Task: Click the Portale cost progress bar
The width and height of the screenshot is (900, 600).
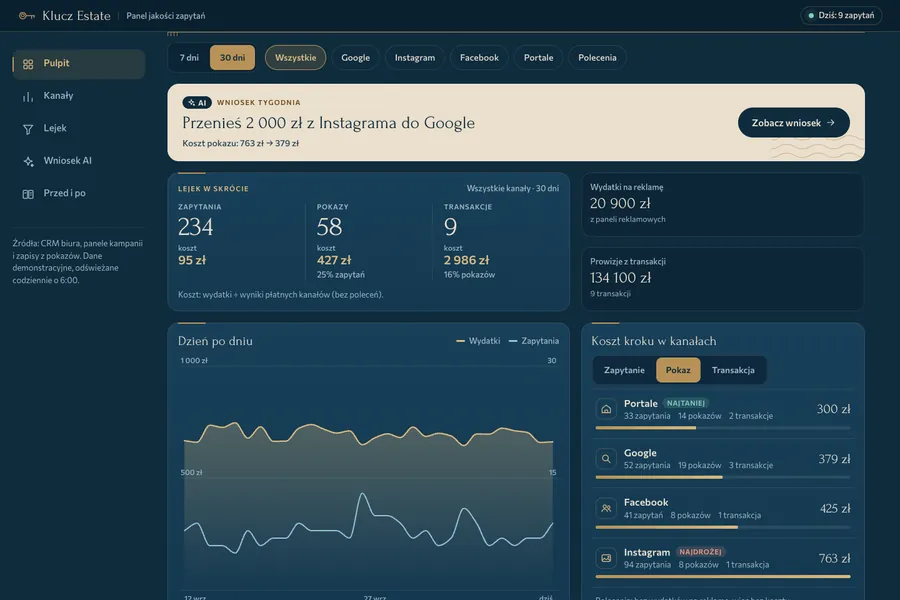Action: tap(723, 428)
